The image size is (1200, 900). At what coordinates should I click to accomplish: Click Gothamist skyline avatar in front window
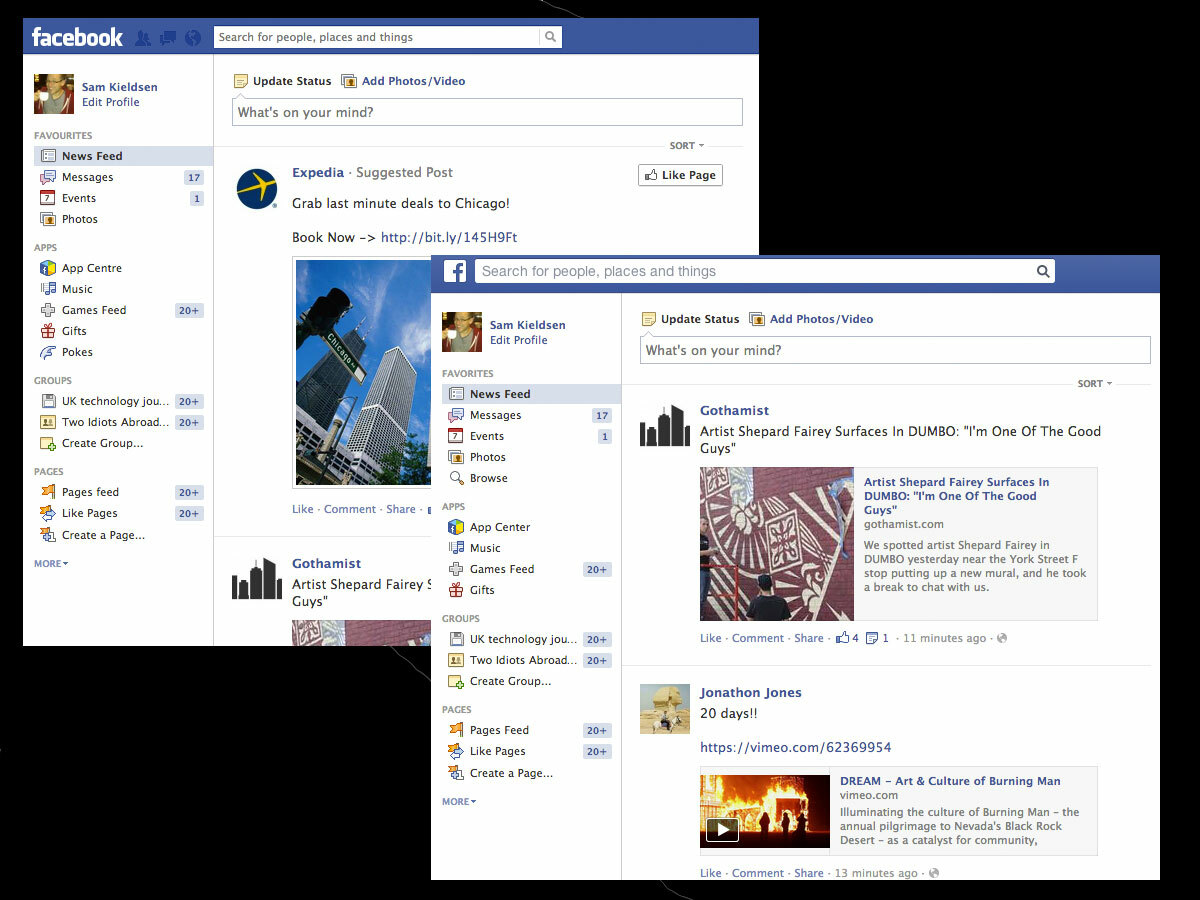tap(665, 425)
